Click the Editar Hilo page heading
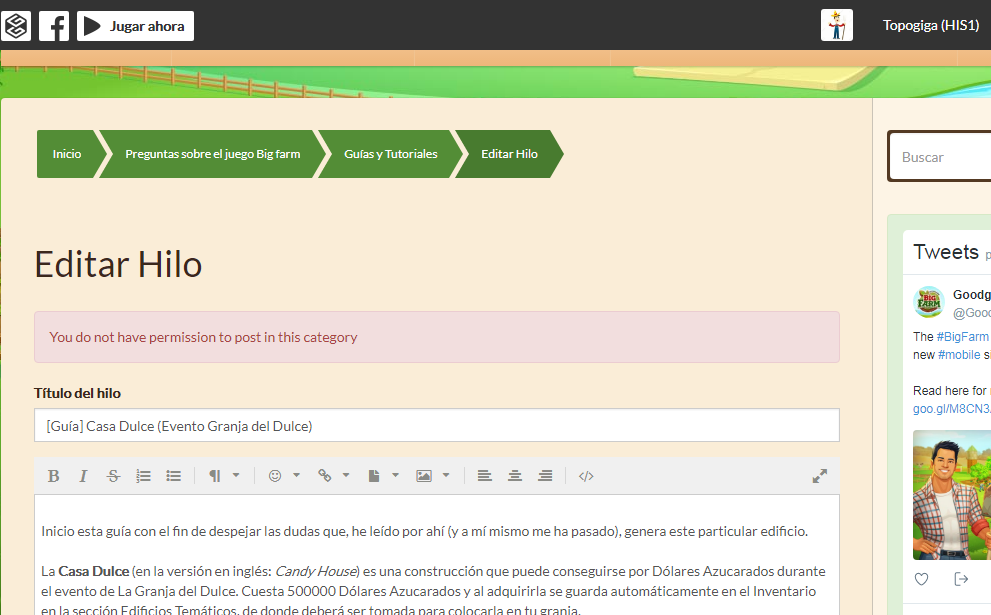Viewport: 991px width, 615px height. 118,264
